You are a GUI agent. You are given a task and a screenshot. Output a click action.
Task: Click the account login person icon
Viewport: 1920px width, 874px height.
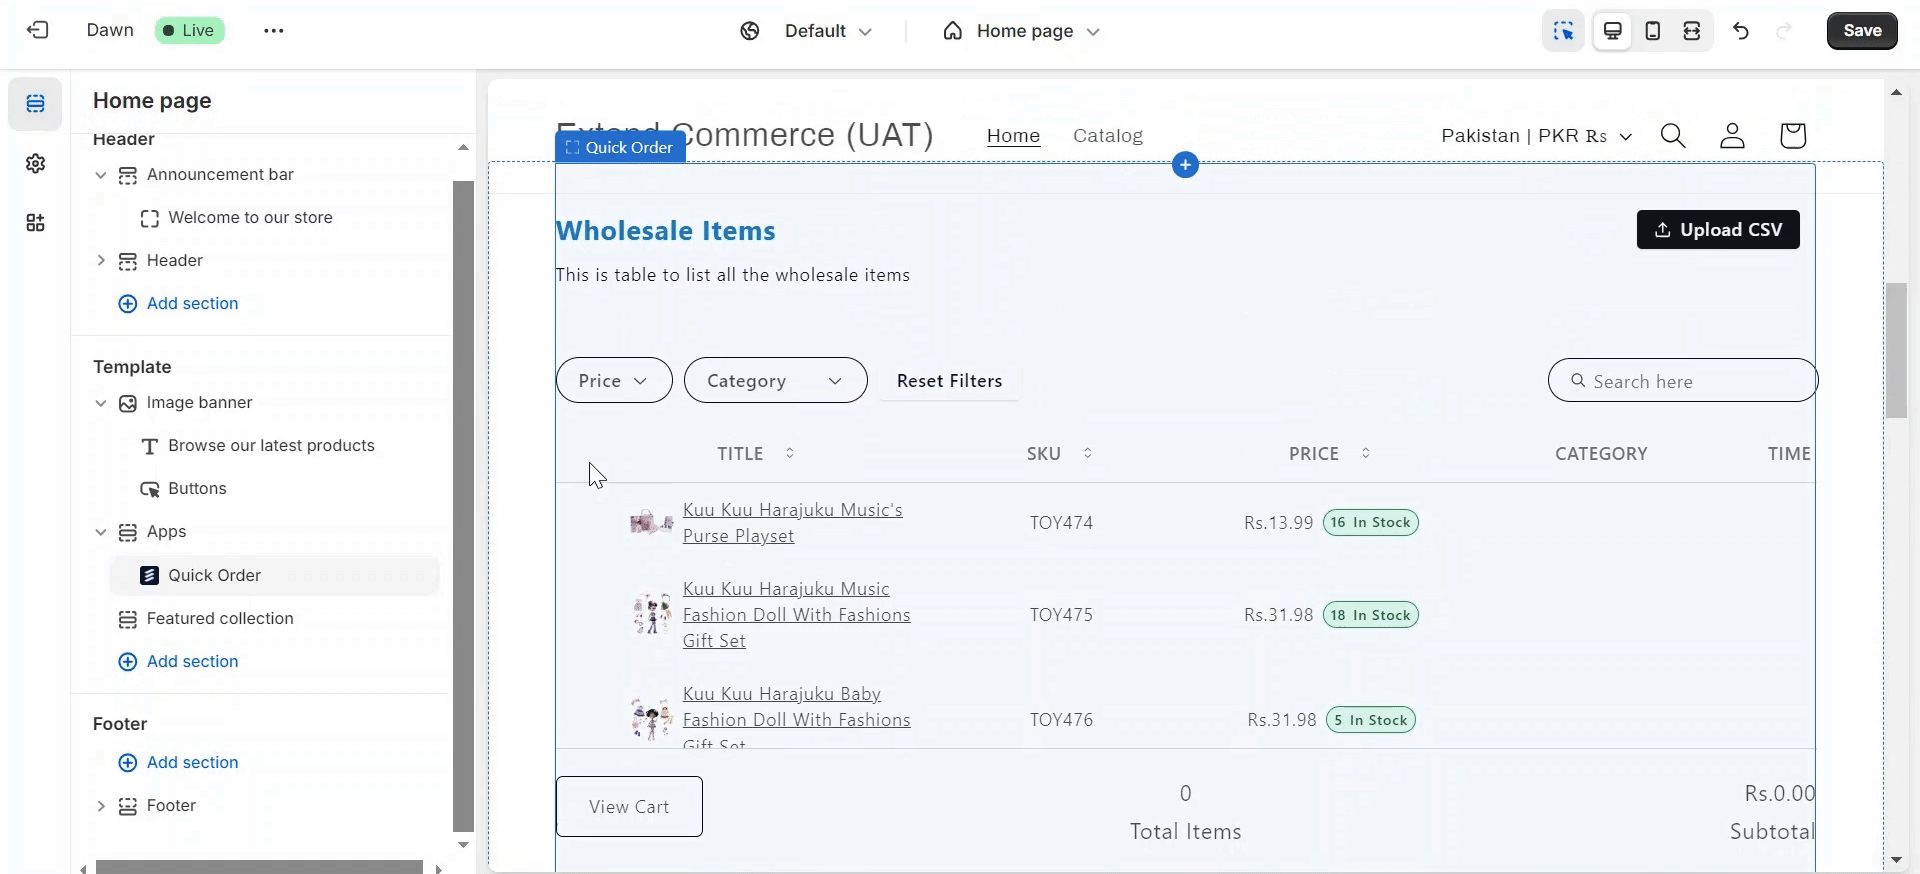click(1733, 135)
